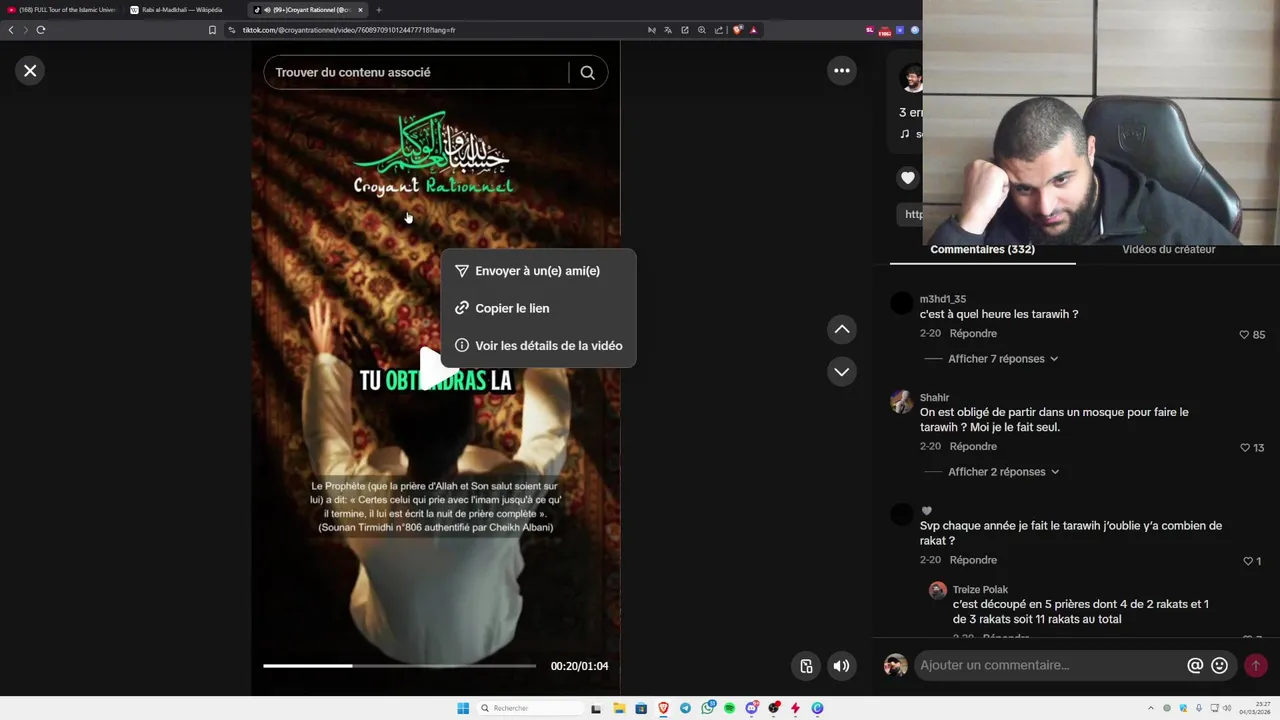Open the zoom magnifier icon in address bar

coord(702,30)
